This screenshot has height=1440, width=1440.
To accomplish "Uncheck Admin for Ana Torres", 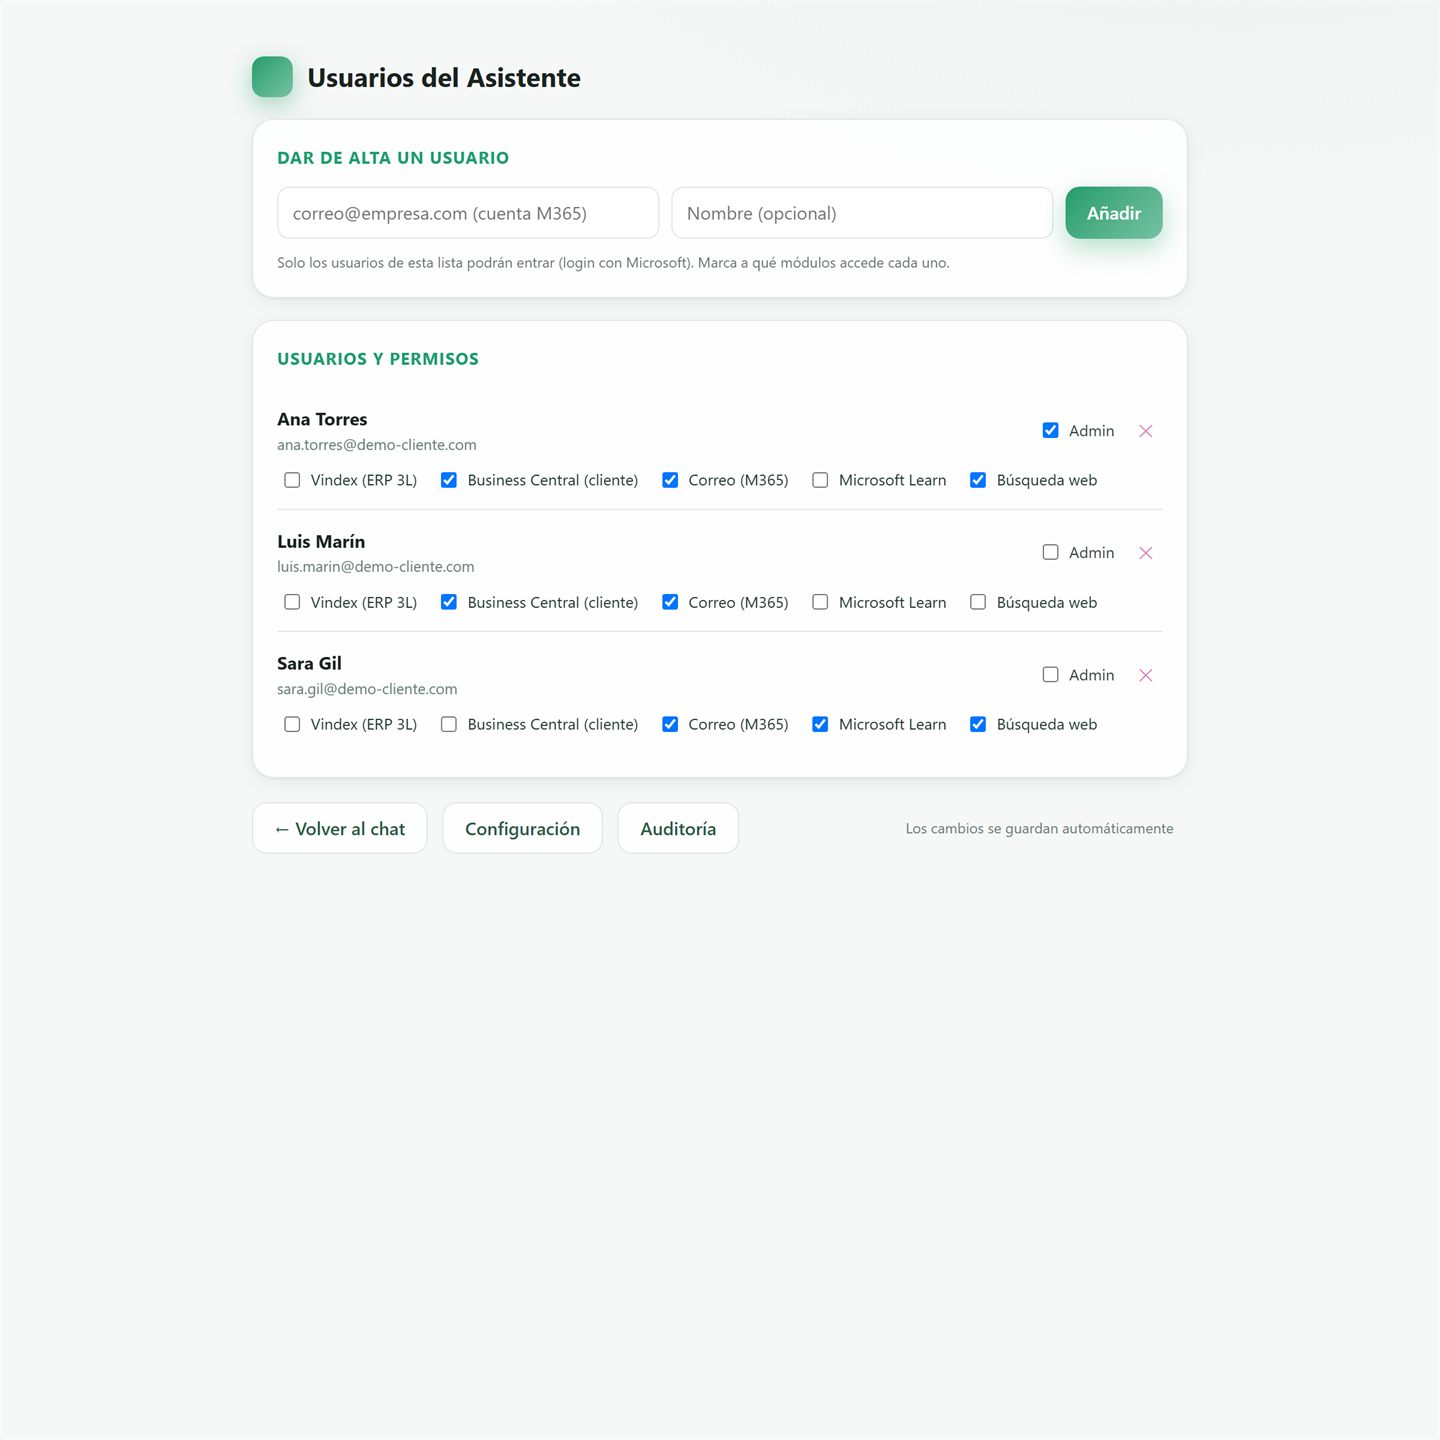I will [1050, 430].
